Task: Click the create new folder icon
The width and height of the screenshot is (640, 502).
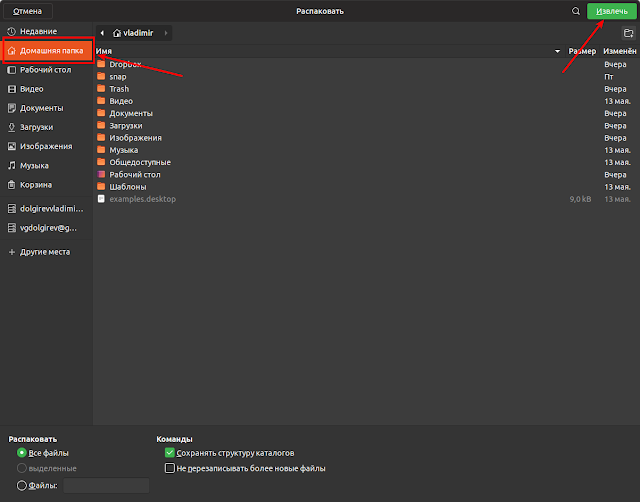Action: pyautogui.click(x=629, y=33)
